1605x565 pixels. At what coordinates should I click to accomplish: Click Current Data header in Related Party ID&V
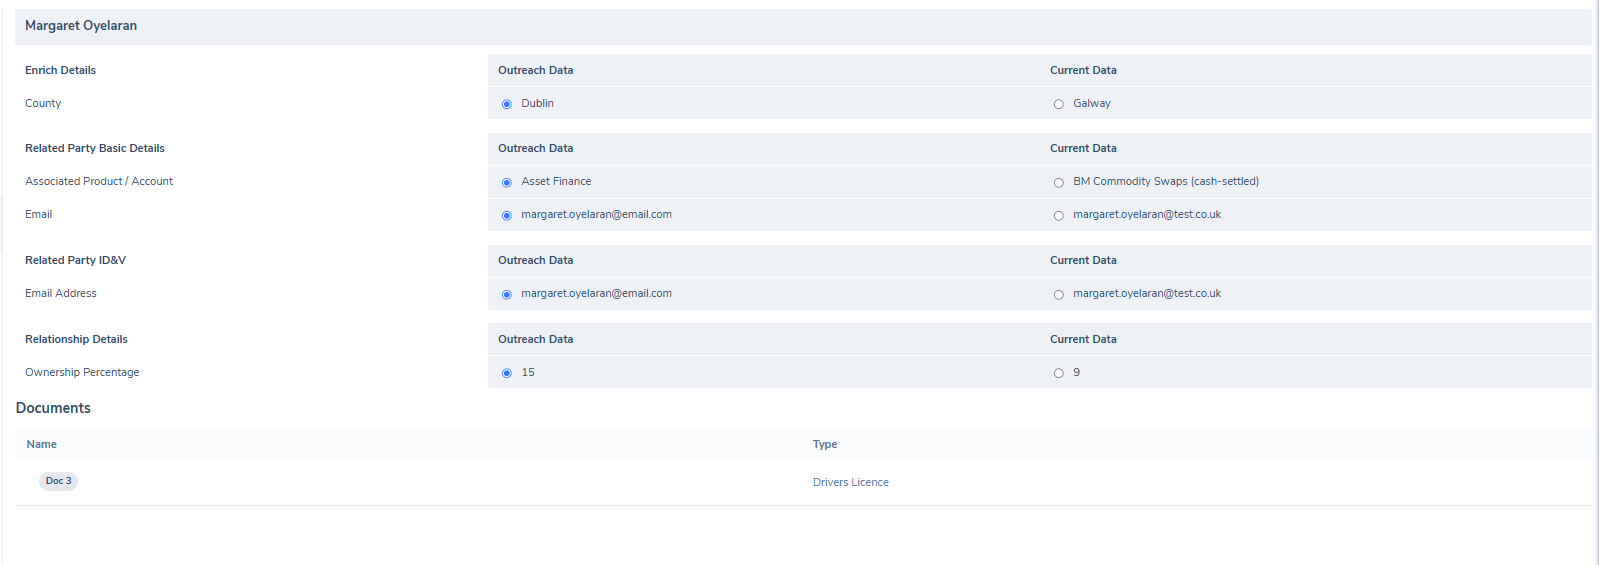[x=1083, y=260]
